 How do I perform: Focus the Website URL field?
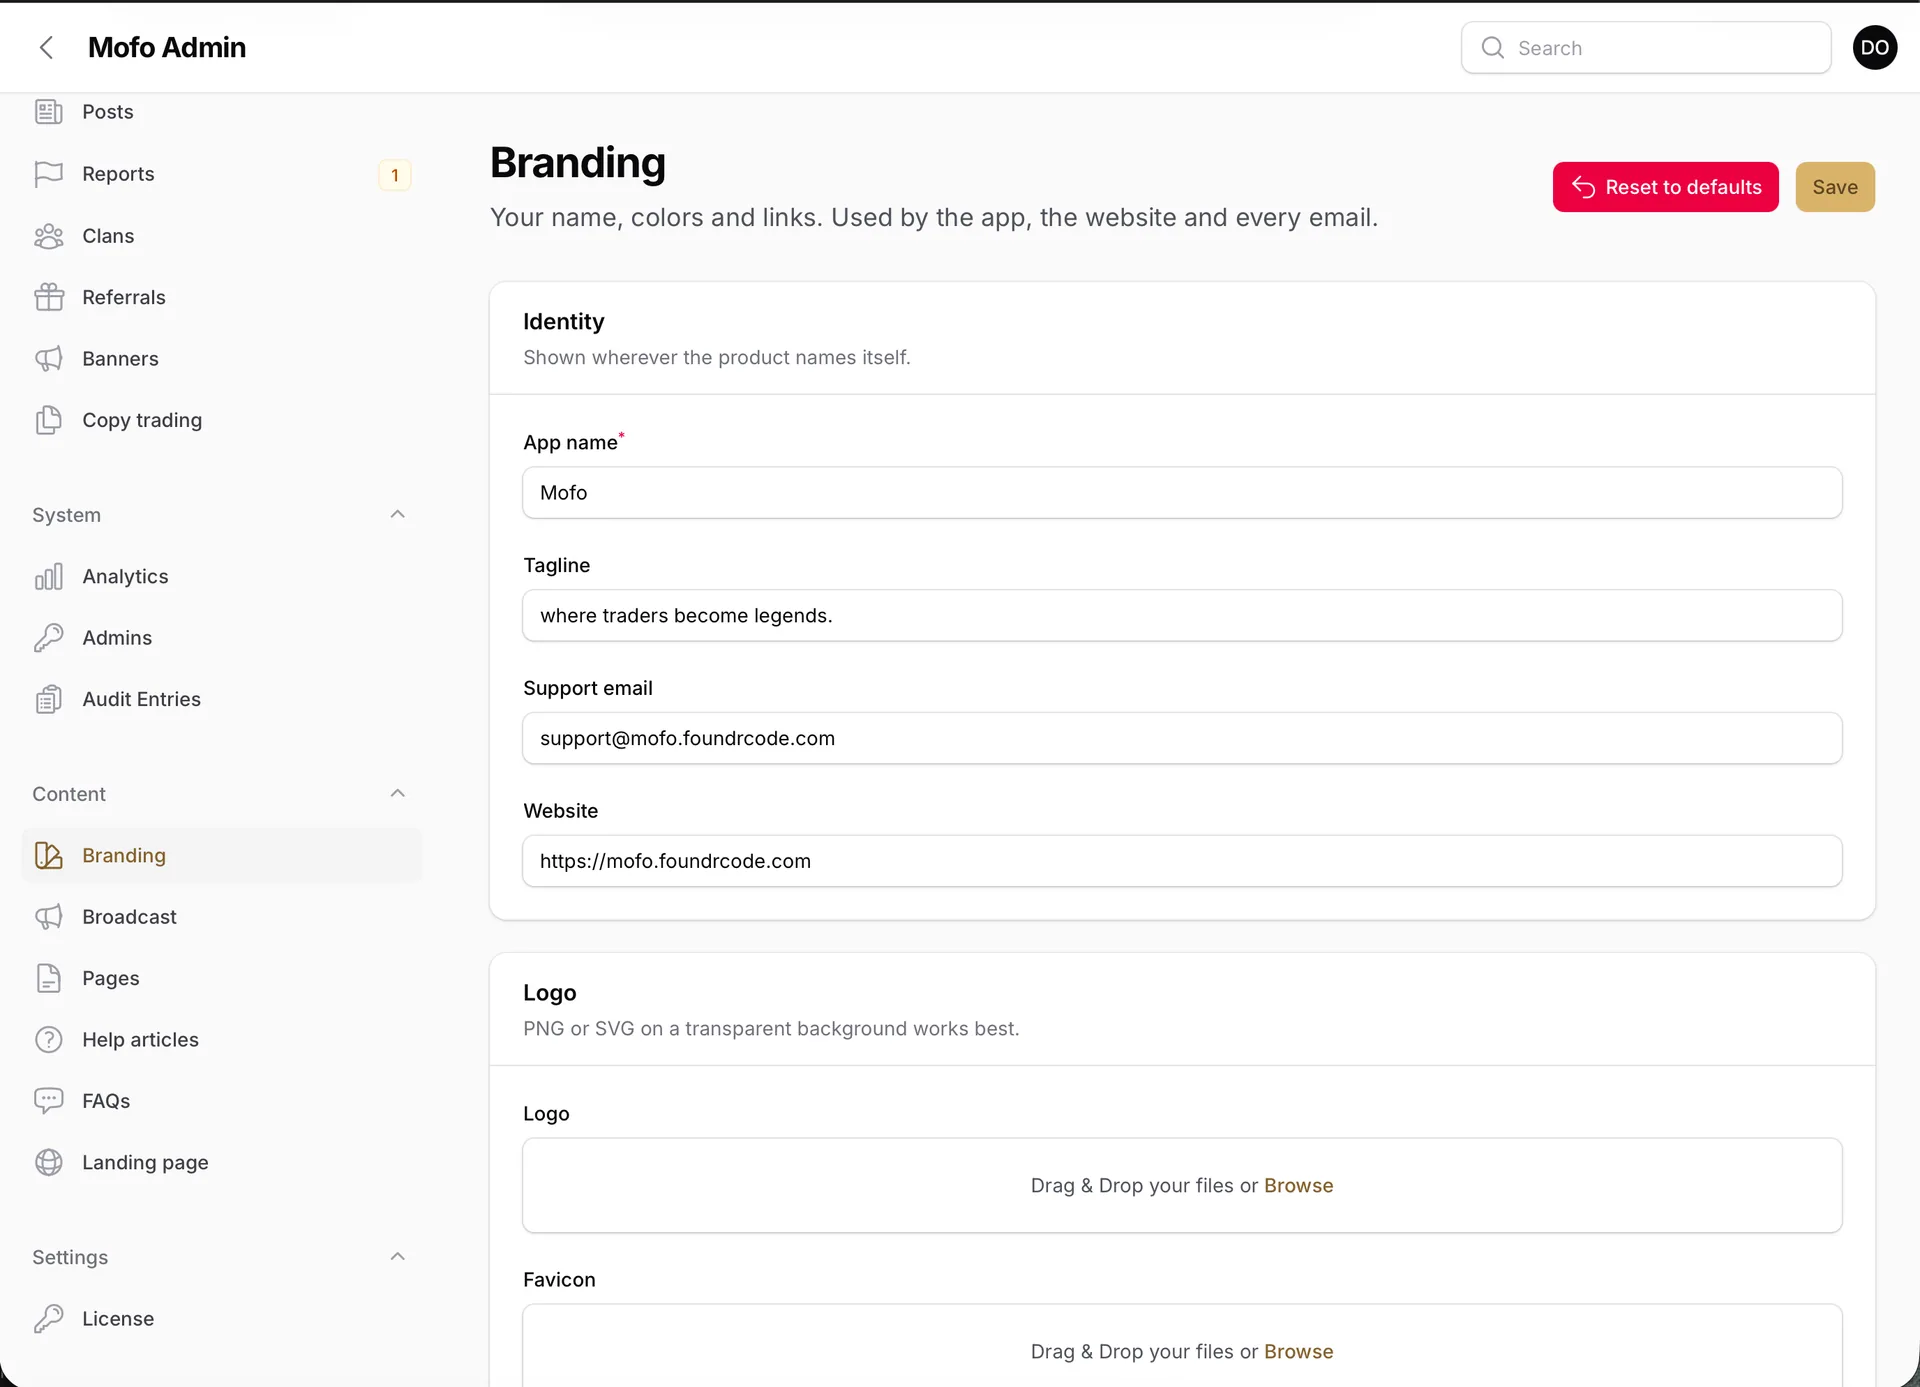point(1182,861)
